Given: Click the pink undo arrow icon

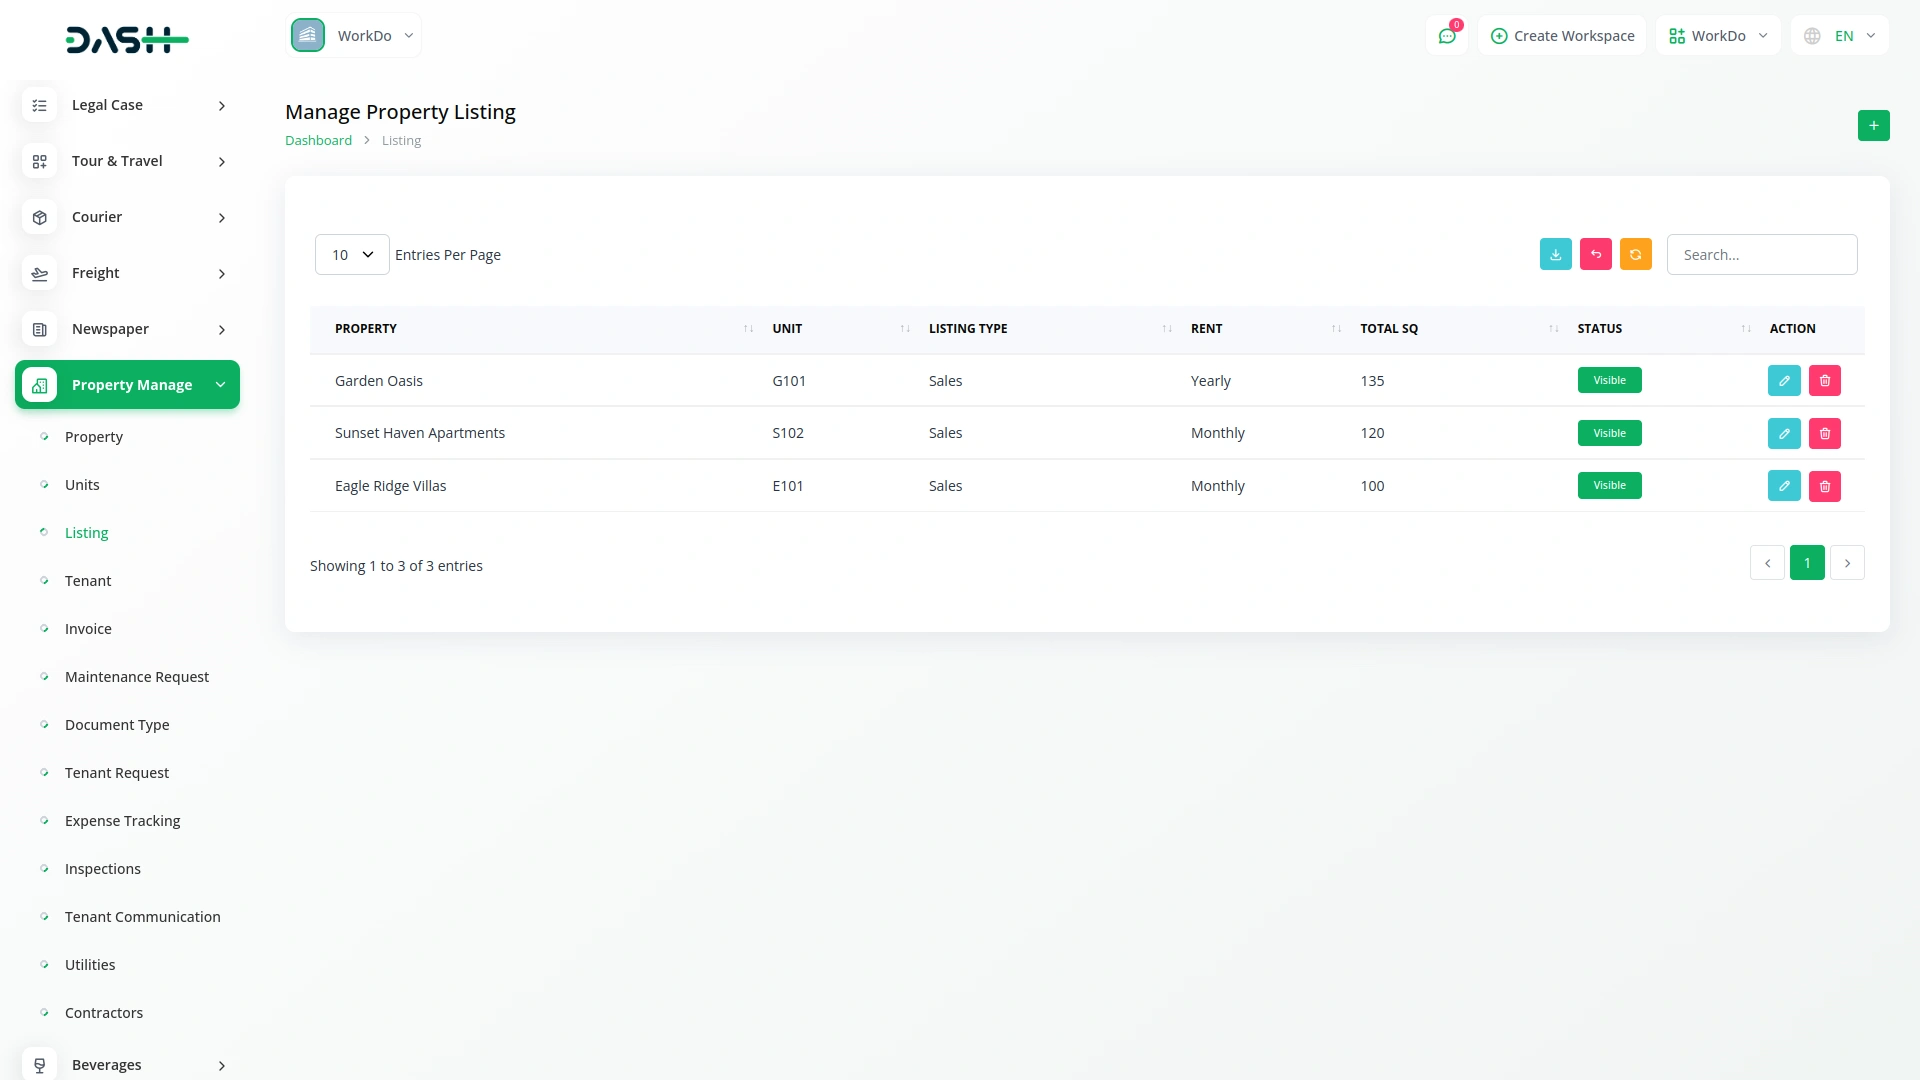Looking at the screenshot, I should click(x=1595, y=254).
